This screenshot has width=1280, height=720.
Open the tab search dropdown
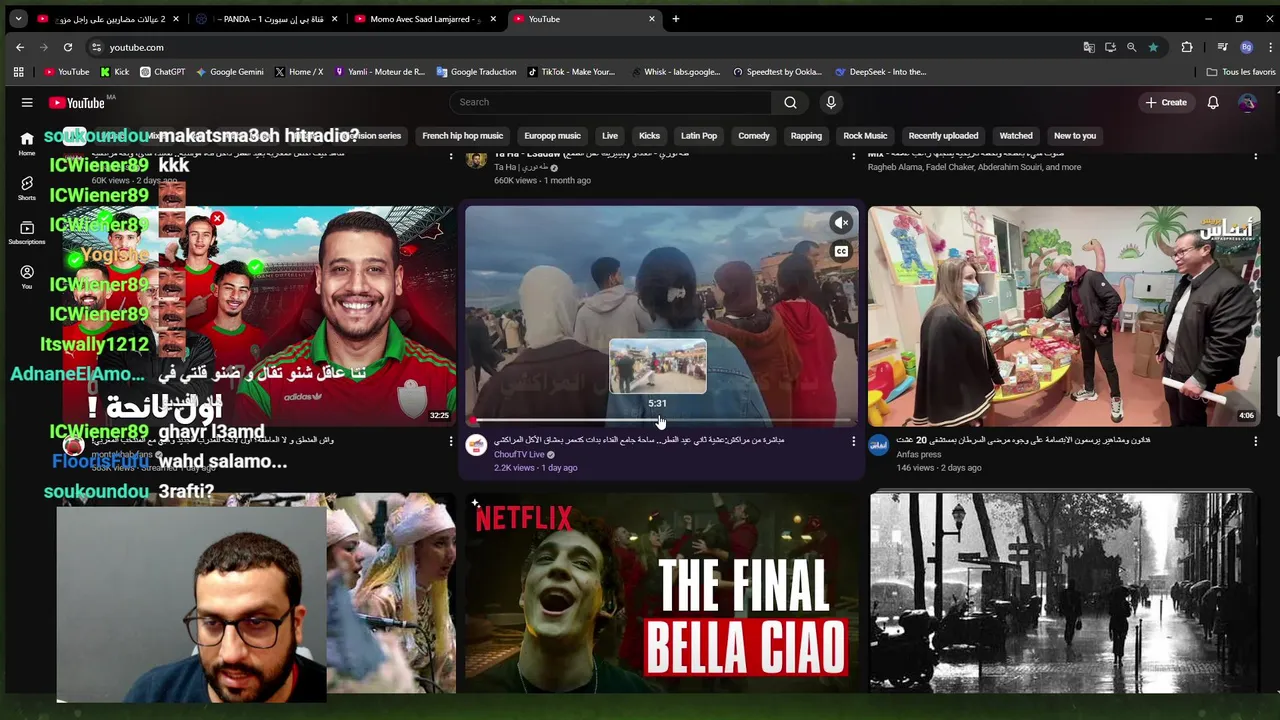(x=18, y=19)
